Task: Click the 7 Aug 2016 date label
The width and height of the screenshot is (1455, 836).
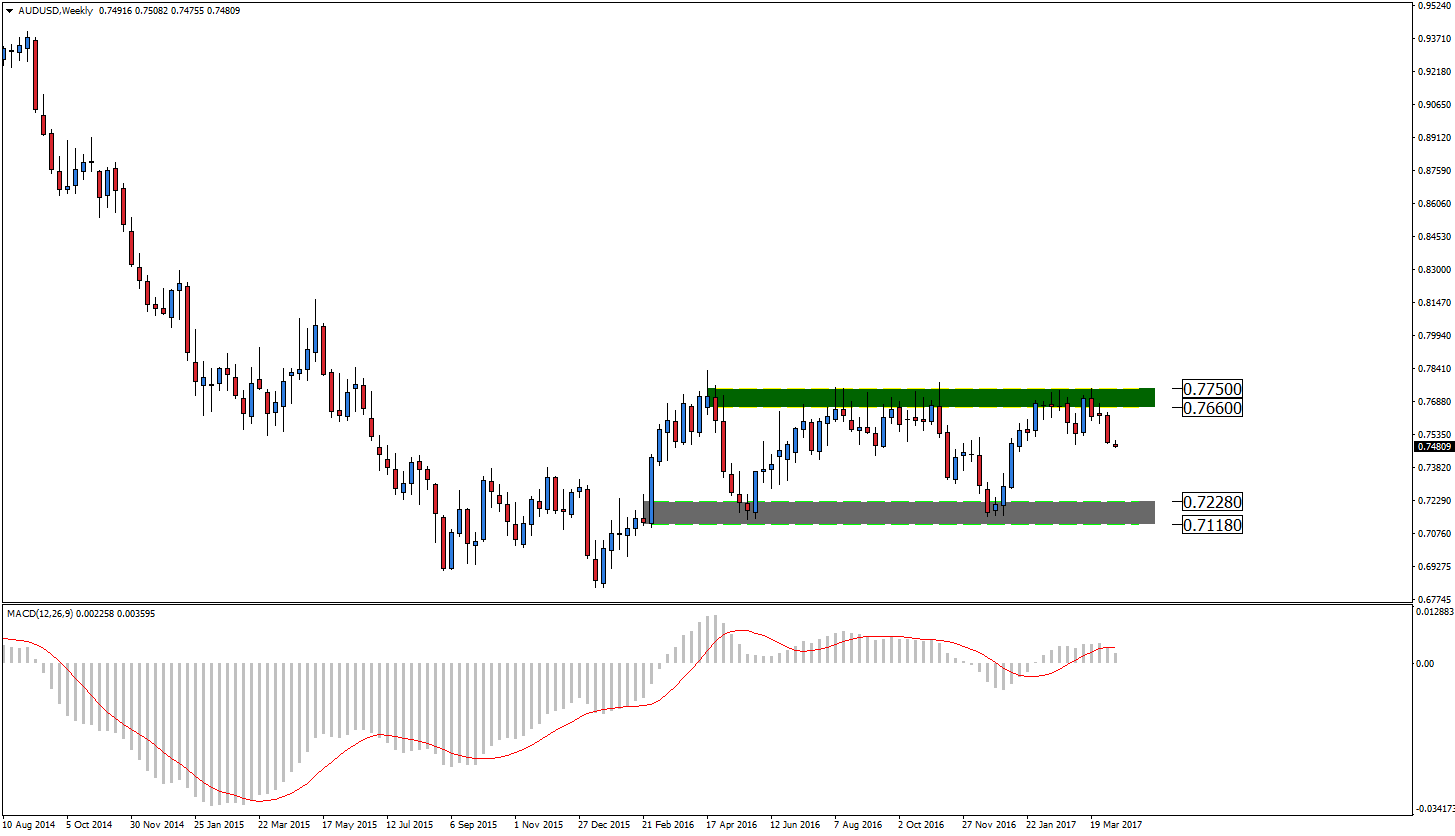Action: (x=858, y=826)
